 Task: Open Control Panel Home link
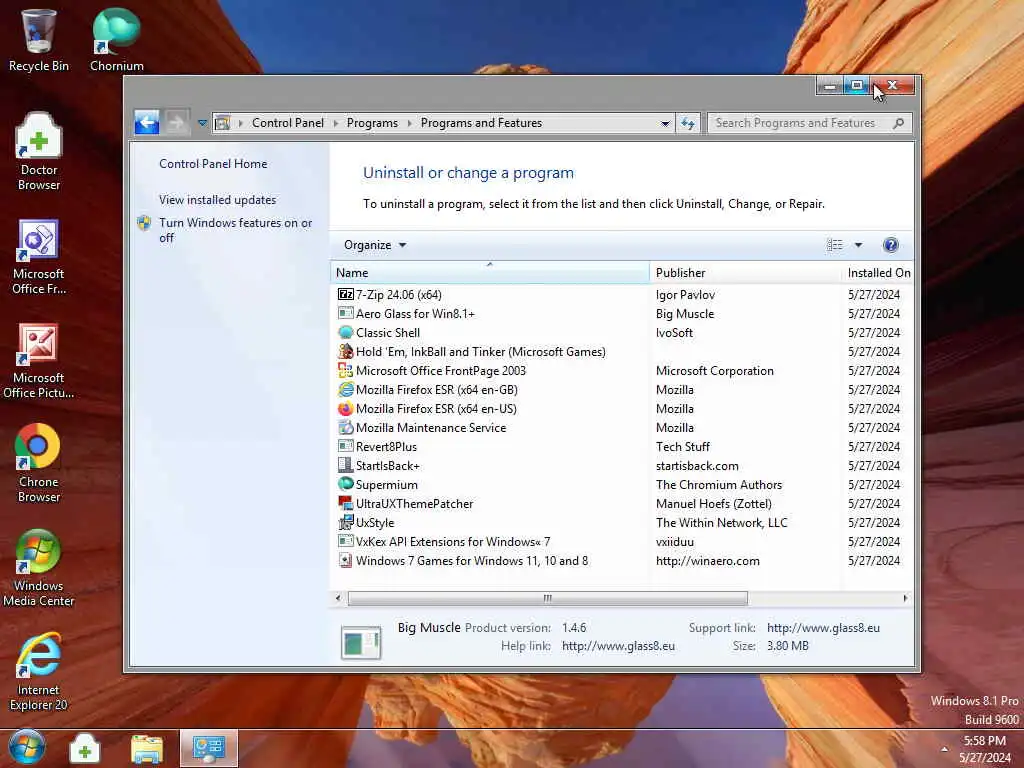pos(213,164)
